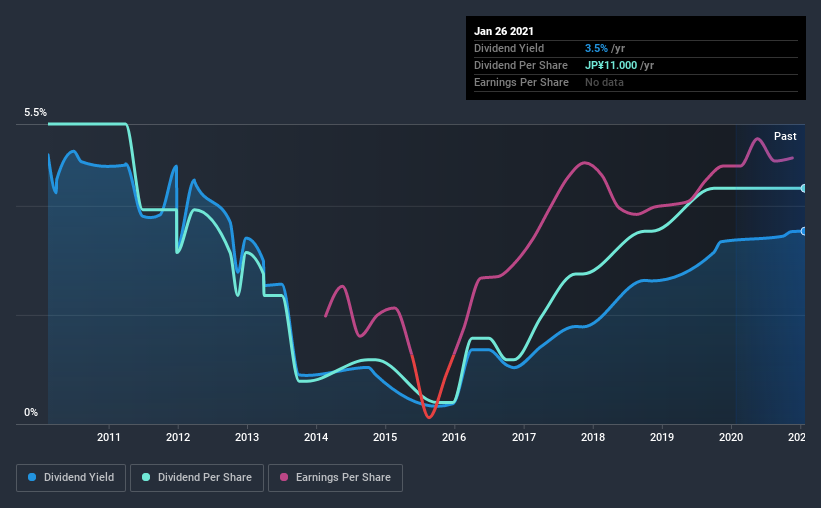Click the pink Earnings Per Share legend dot
This screenshot has width=821, height=508.
[x=284, y=477]
